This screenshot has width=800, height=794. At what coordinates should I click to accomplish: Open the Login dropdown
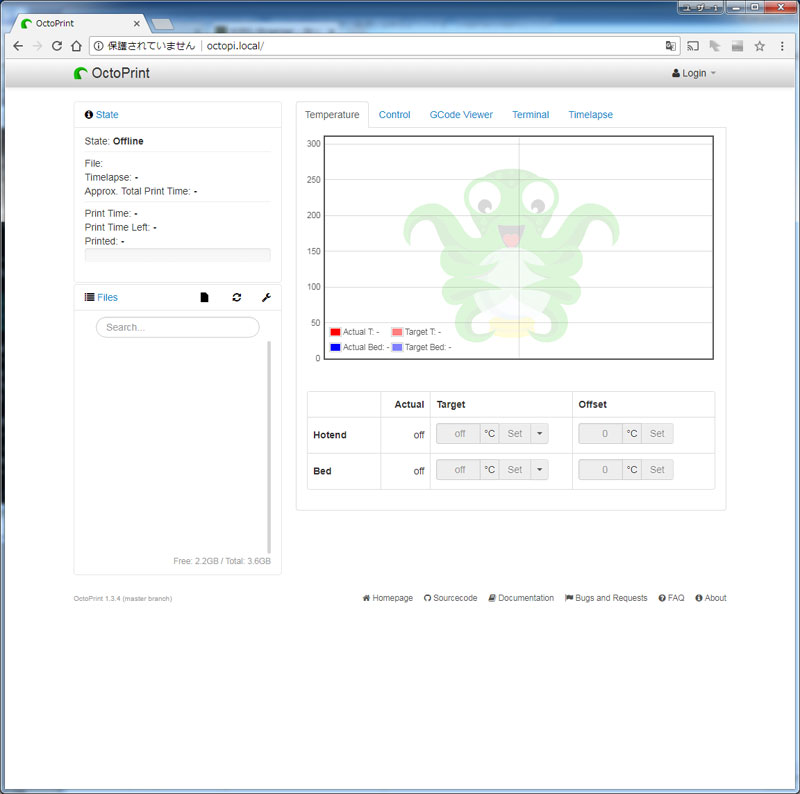(x=694, y=73)
